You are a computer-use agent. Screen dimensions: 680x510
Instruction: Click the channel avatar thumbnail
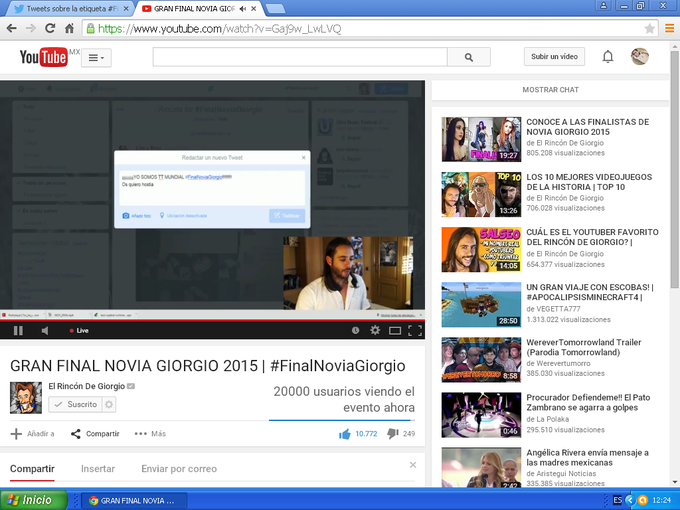point(26,398)
